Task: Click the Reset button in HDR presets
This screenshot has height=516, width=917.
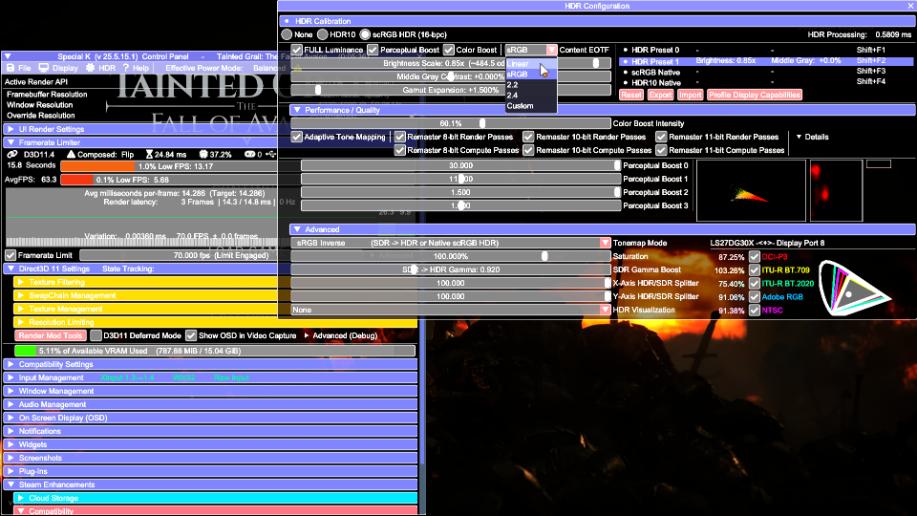Action: click(x=631, y=95)
